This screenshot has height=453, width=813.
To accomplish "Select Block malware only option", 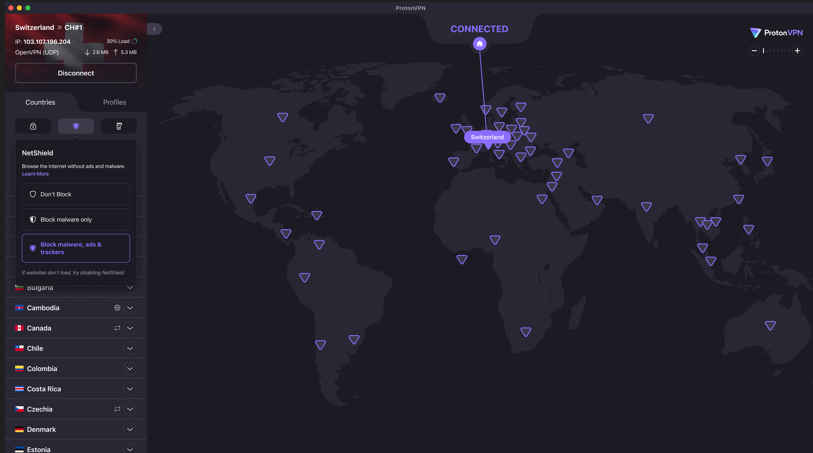I will point(76,219).
